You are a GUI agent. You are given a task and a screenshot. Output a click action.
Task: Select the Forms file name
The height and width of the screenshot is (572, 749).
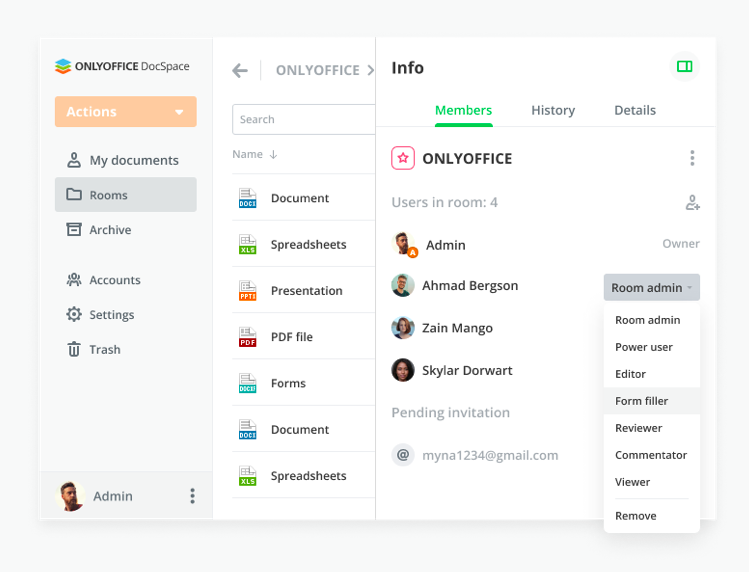click(x=288, y=383)
